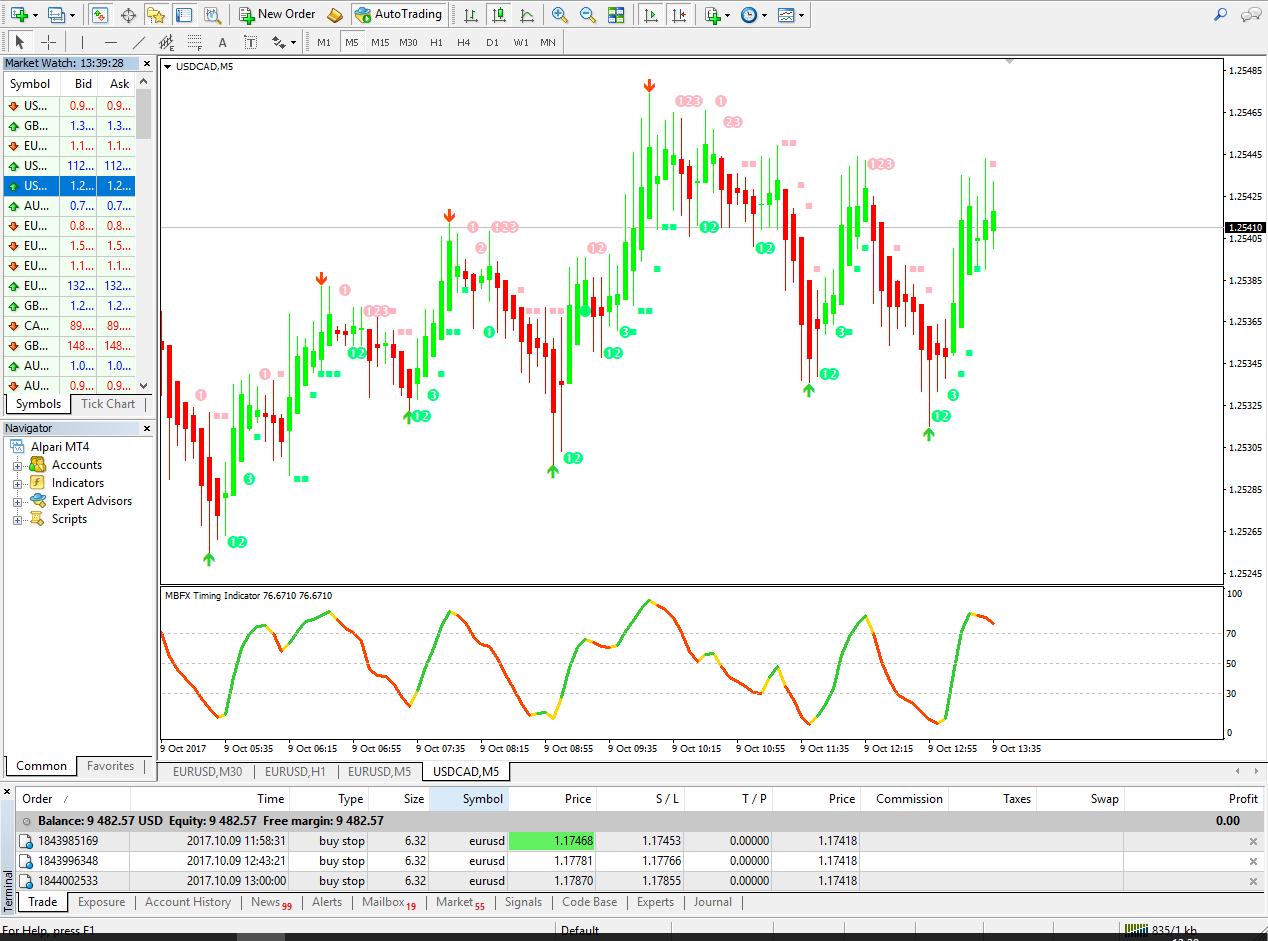Screen dimensions: 1268x941
Task: Select the Text Label tool
Action: click(251, 42)
